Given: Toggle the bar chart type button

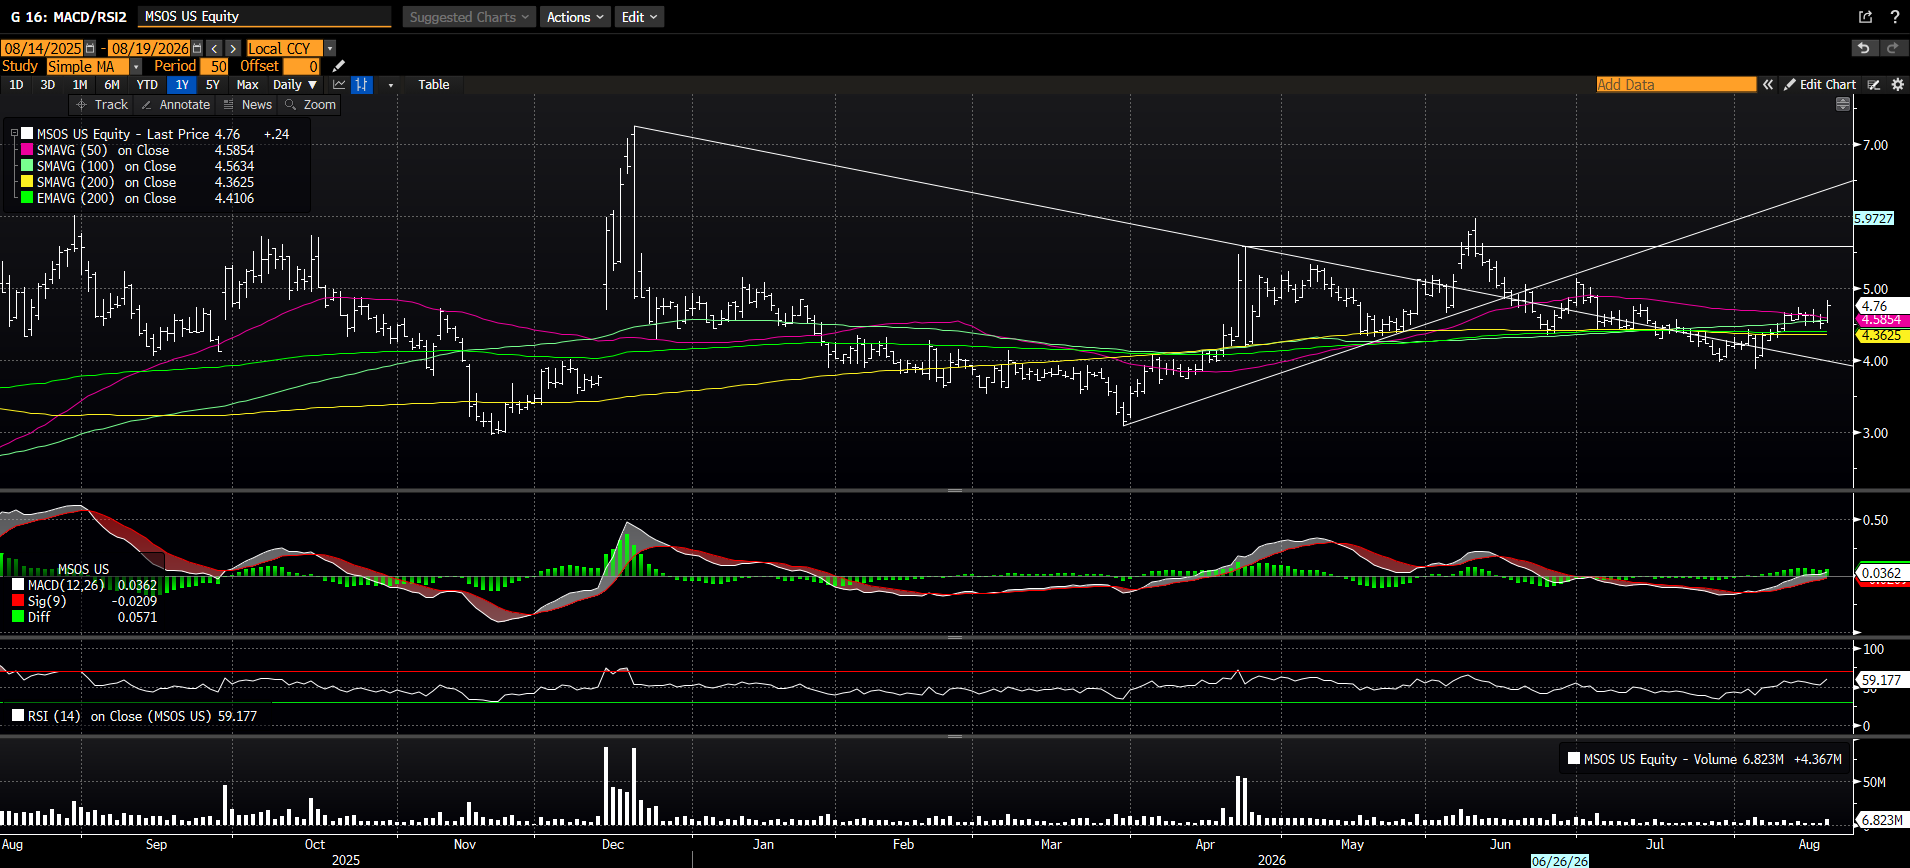Looking at the screenshot, I should (x=362, y=85).
